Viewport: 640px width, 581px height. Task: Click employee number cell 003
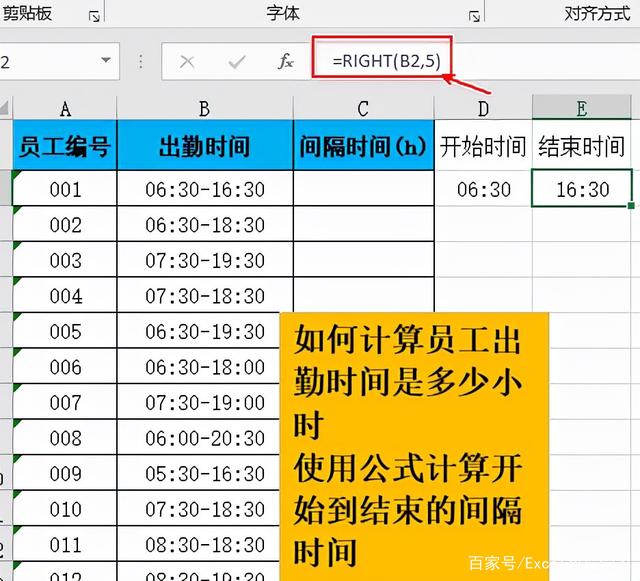click(x=65, y=260)
